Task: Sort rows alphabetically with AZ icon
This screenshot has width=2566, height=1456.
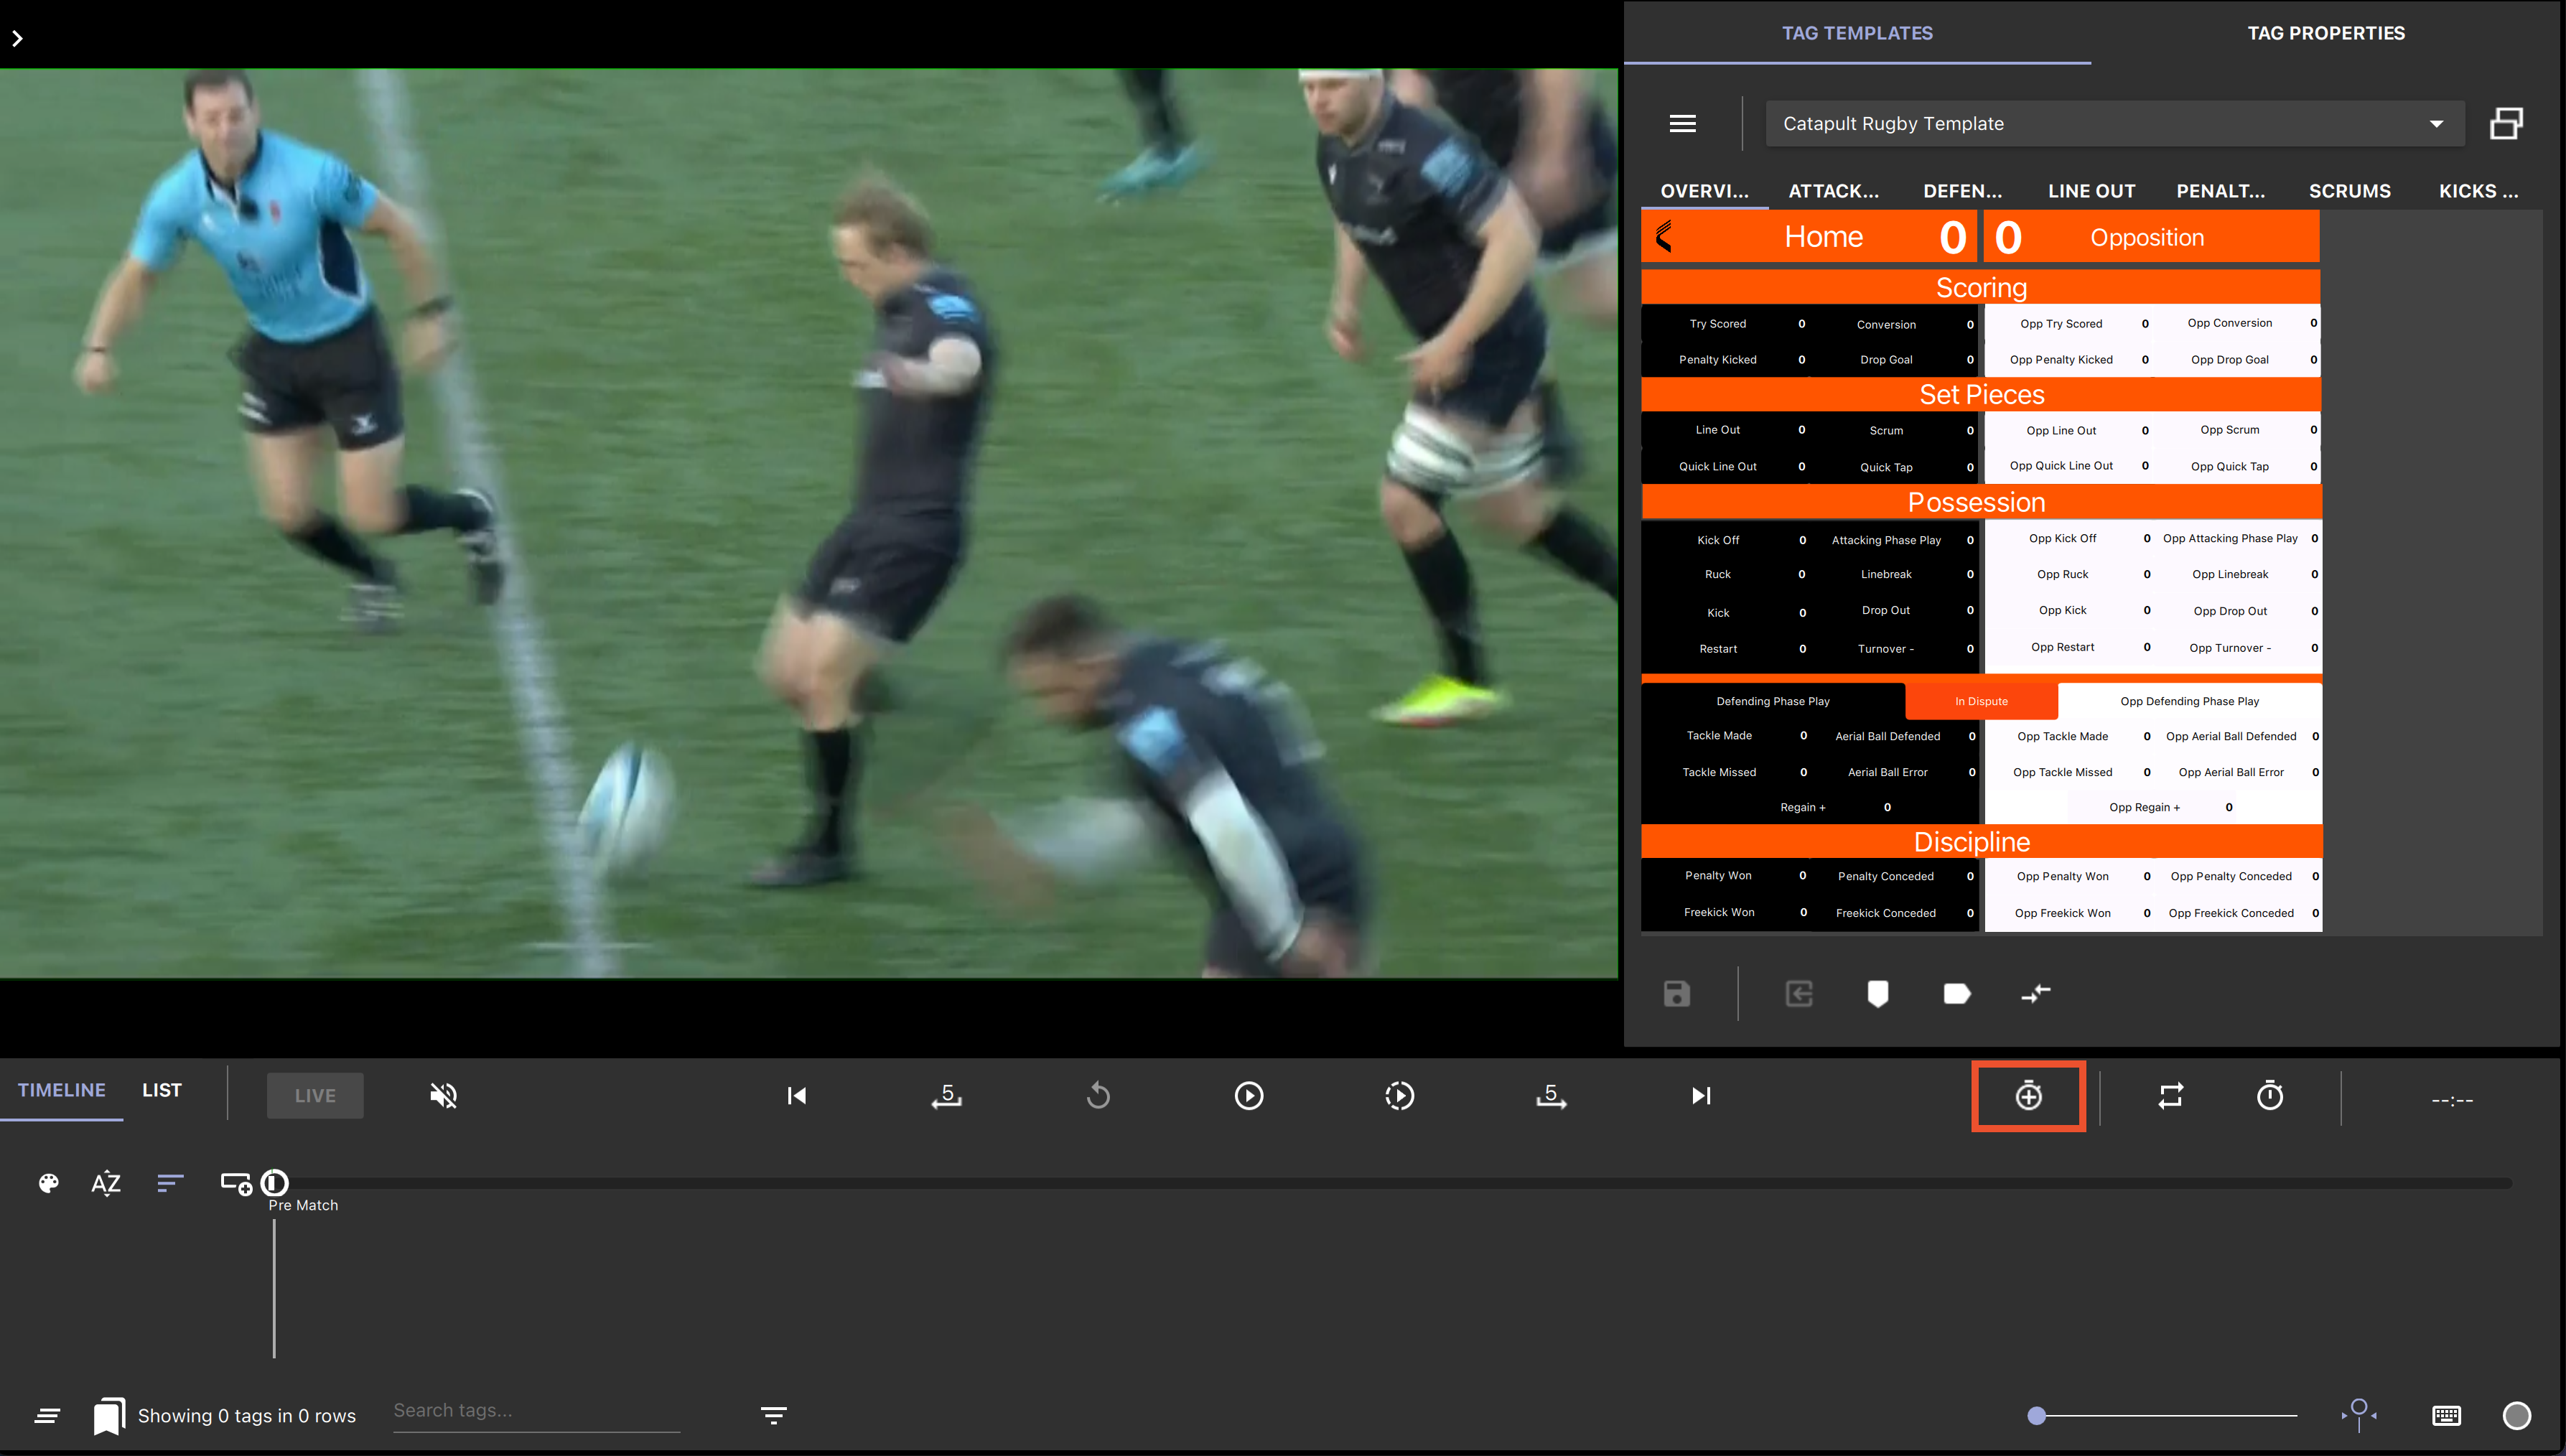Action: 106,1184
